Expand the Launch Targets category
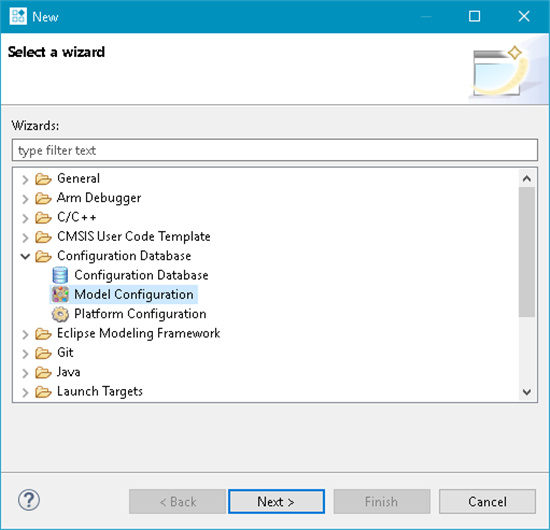The image size is (550, 530). point(25,392)
